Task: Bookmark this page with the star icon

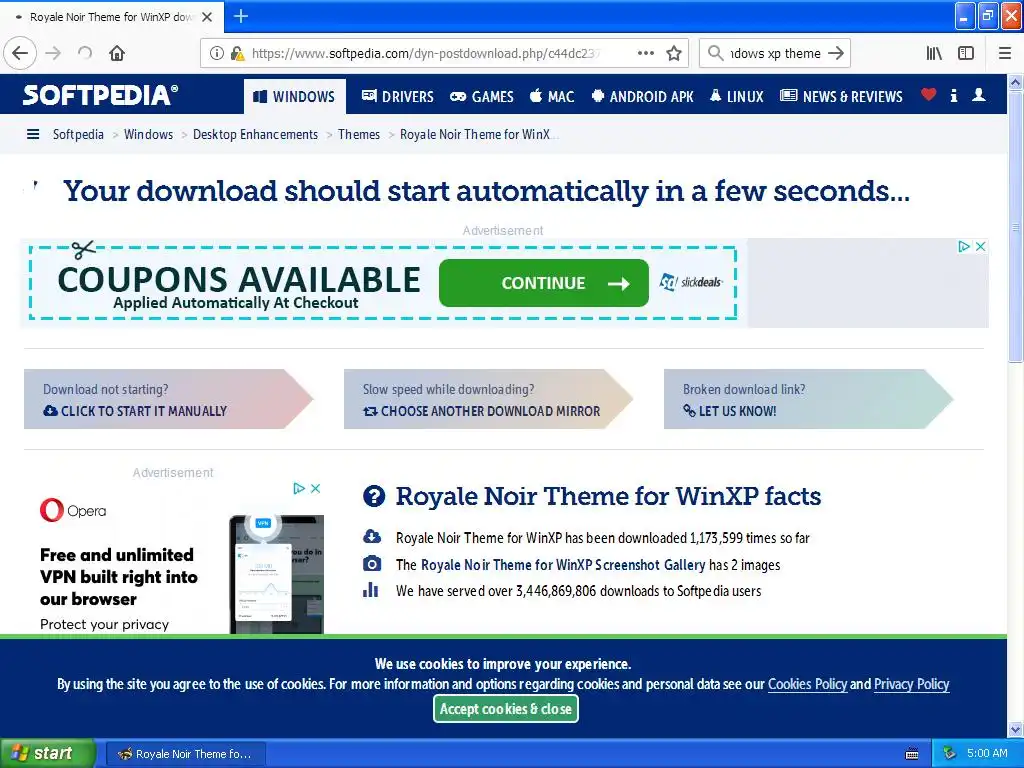Action: click(x=674, y=54)
